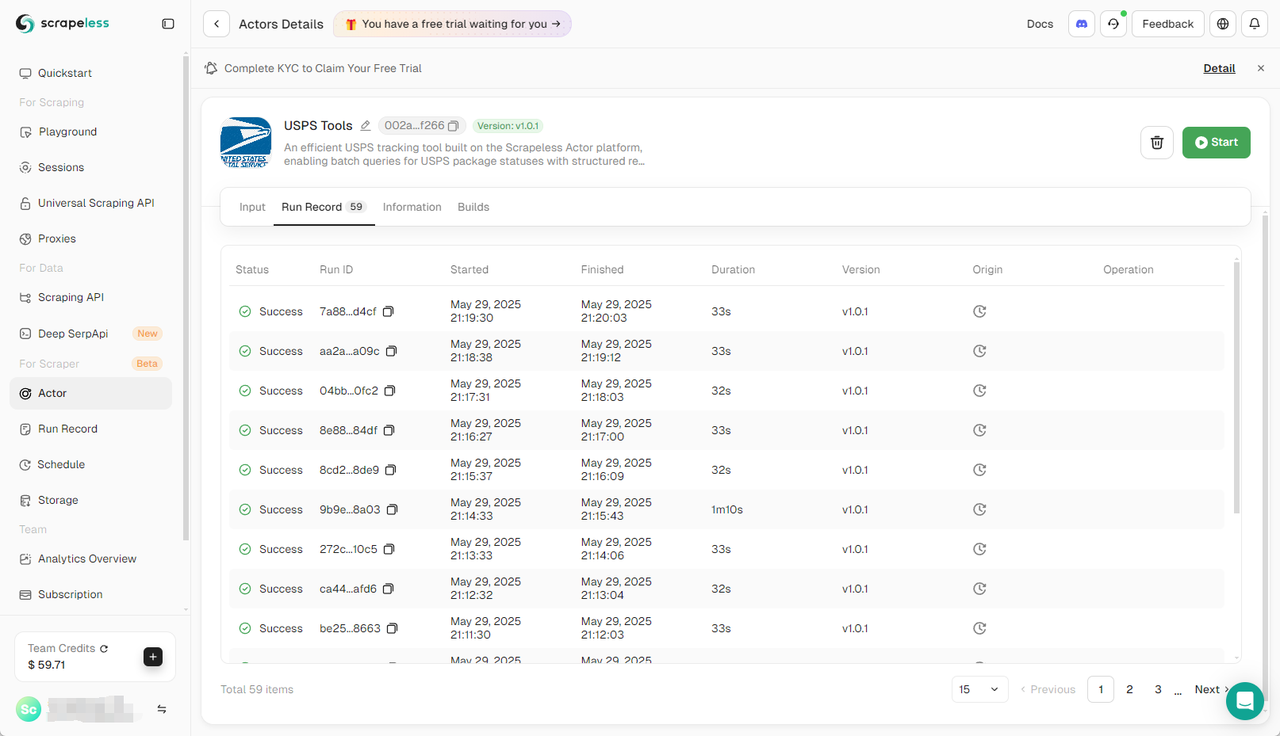Screen dimensions: 1280x736
Task: Click the run table vertical scrollbar
Action: 1237,388
